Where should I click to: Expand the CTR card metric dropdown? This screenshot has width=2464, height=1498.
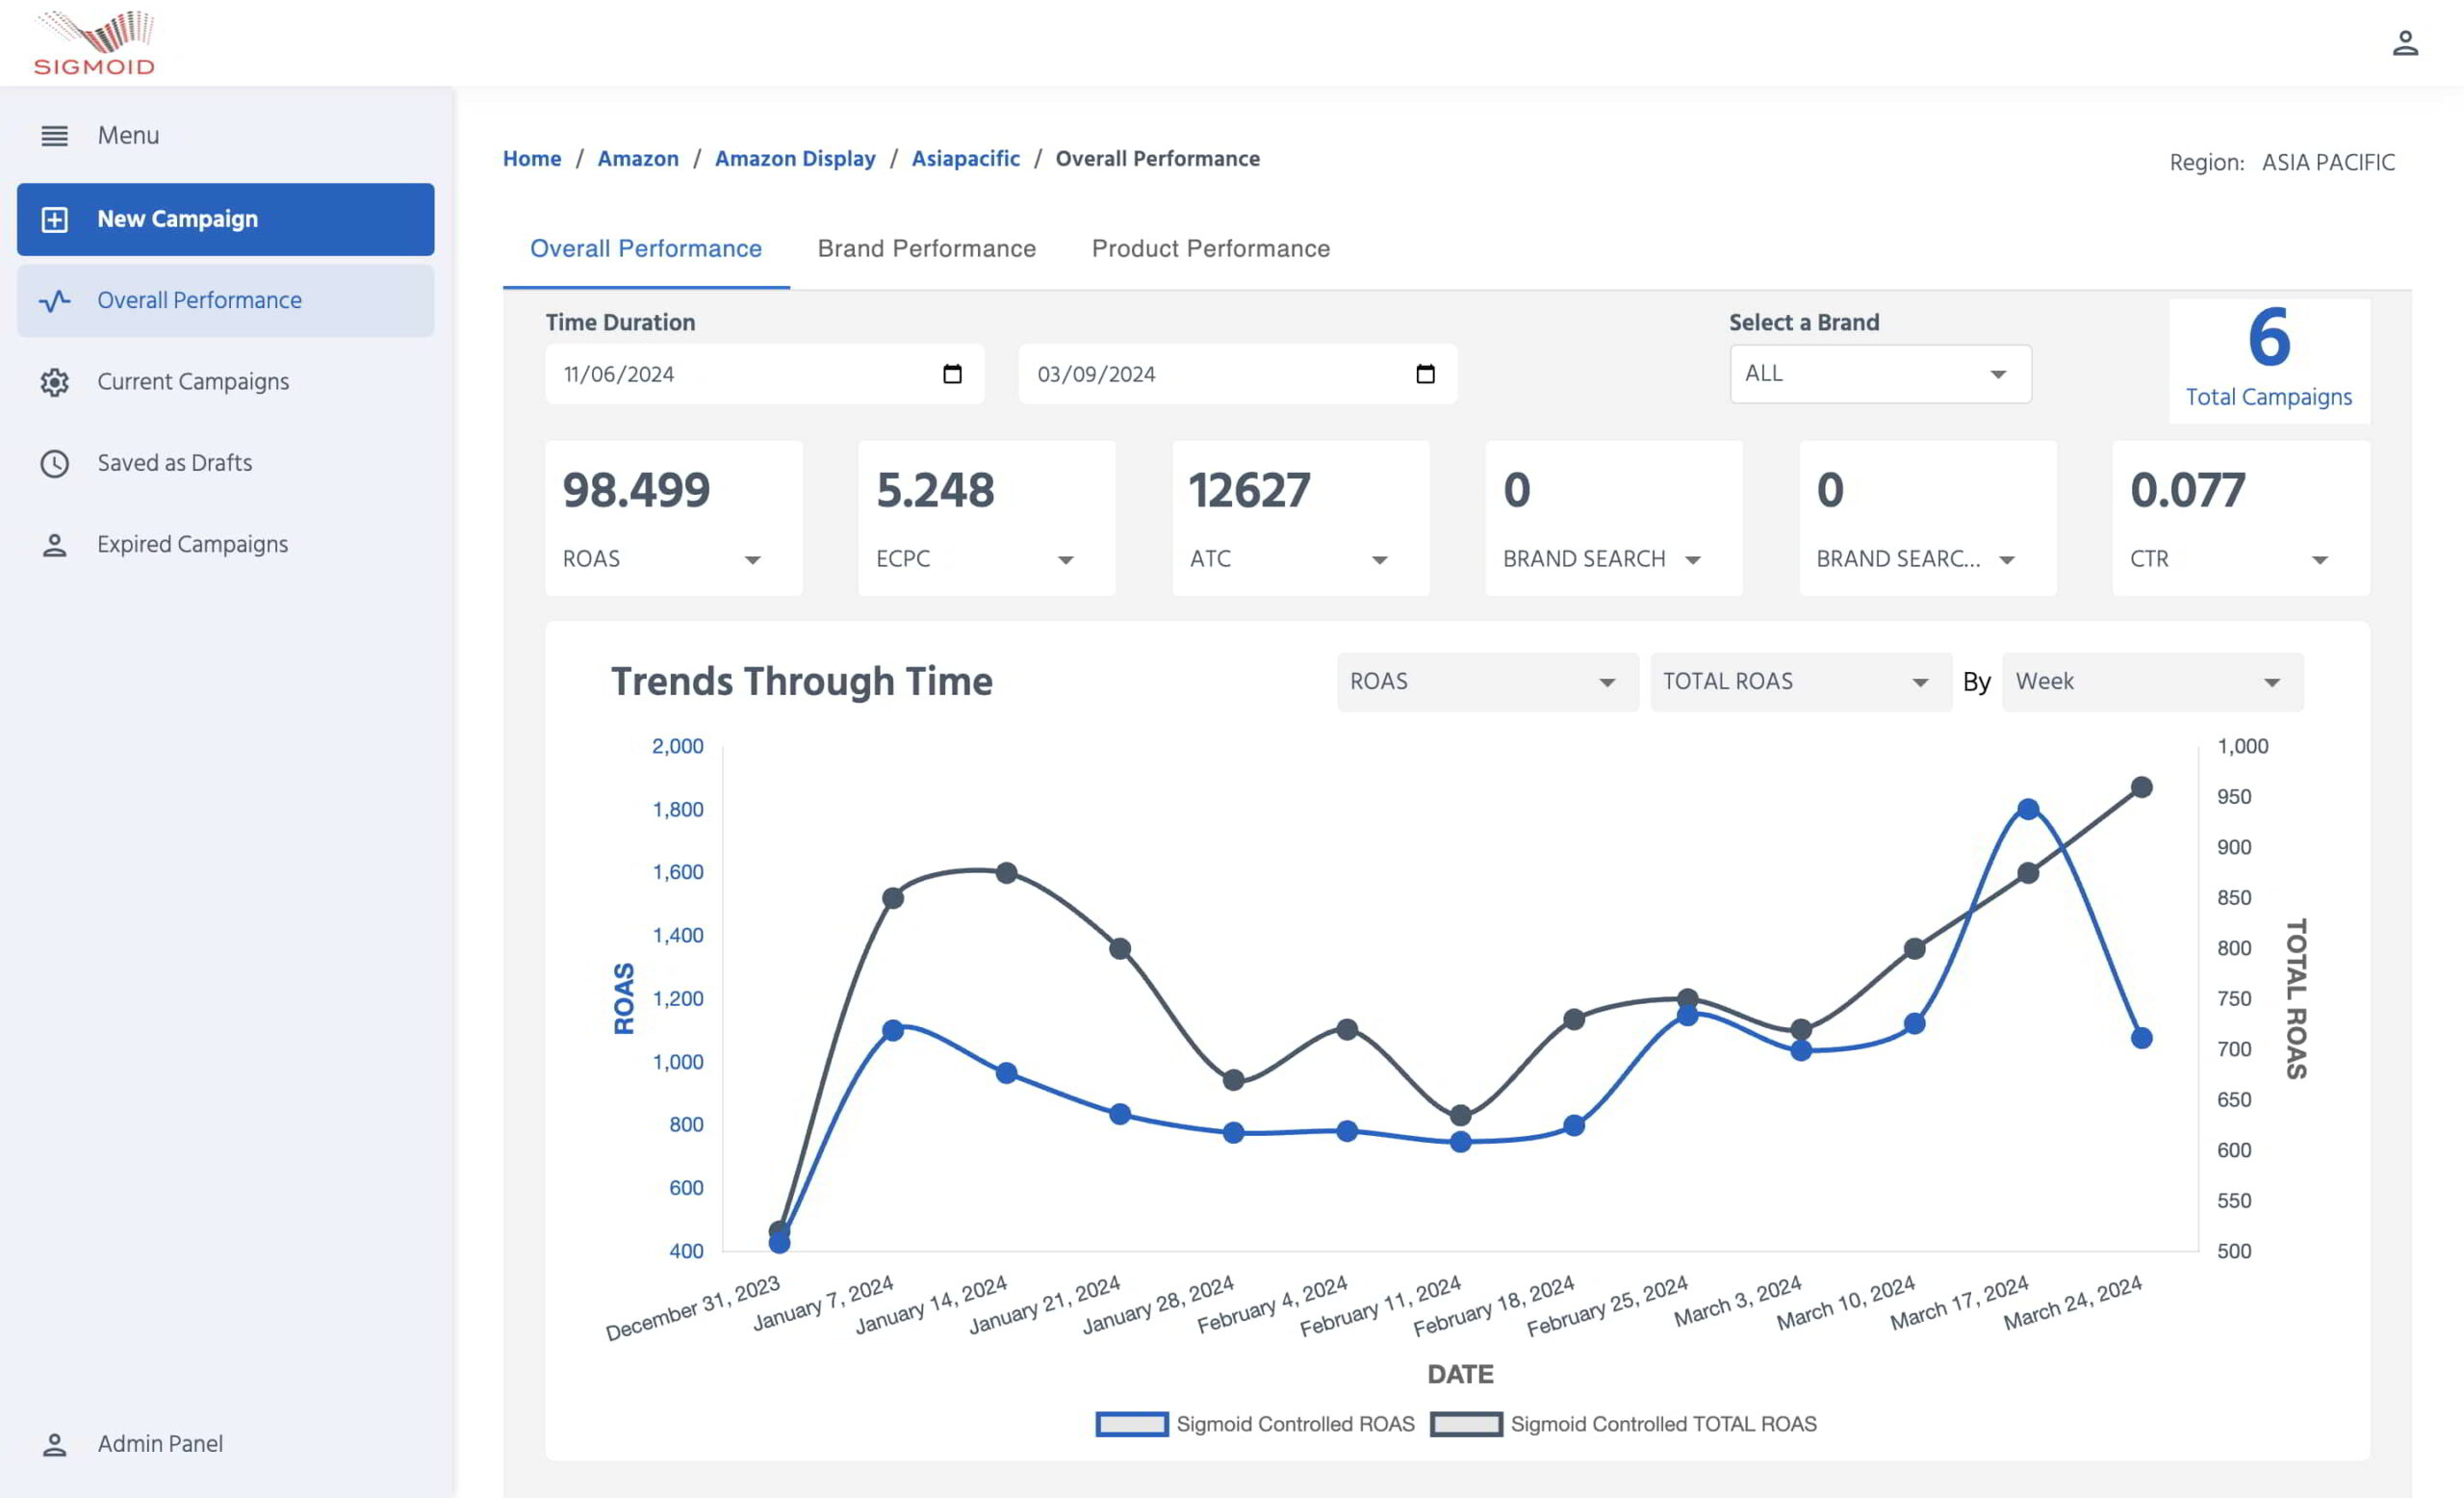tap(2319, 560)
